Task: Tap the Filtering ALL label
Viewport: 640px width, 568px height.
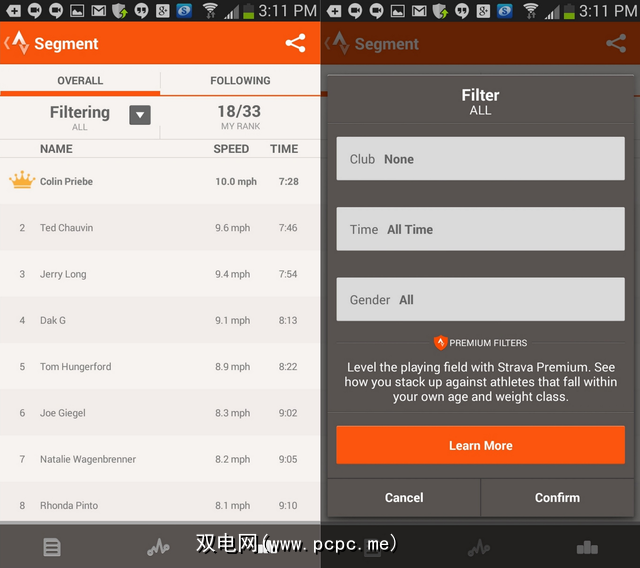Action: click(x=80, y=118)
